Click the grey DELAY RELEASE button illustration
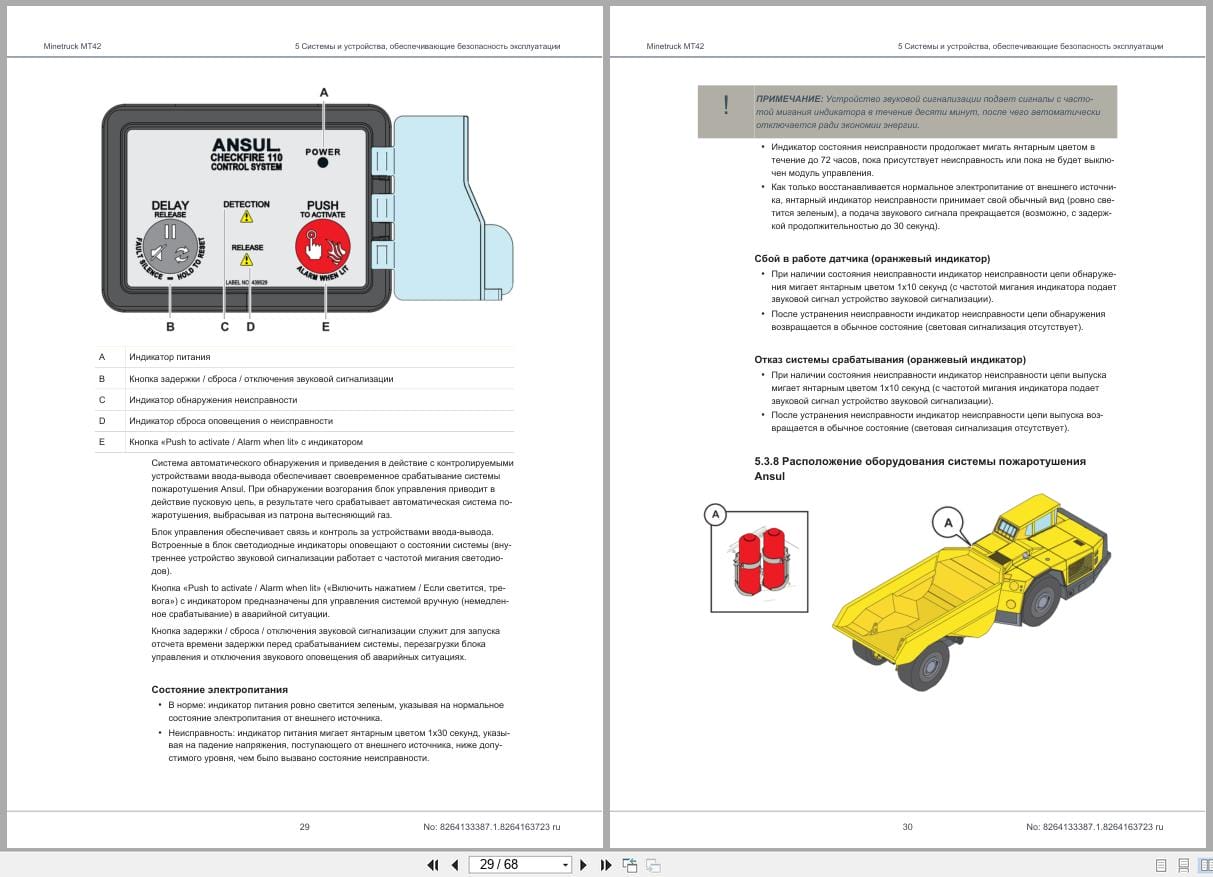 170,248
